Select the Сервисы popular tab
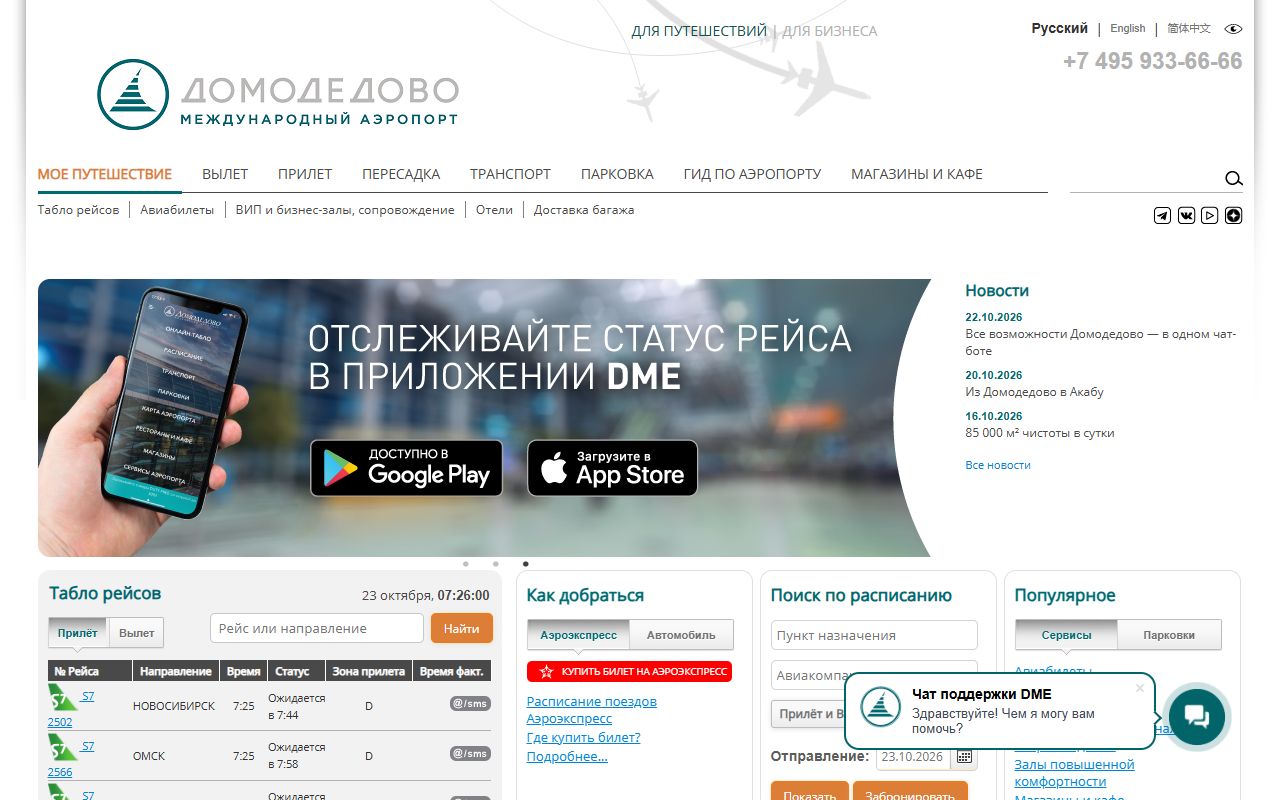 click(x=1066, y=635)
